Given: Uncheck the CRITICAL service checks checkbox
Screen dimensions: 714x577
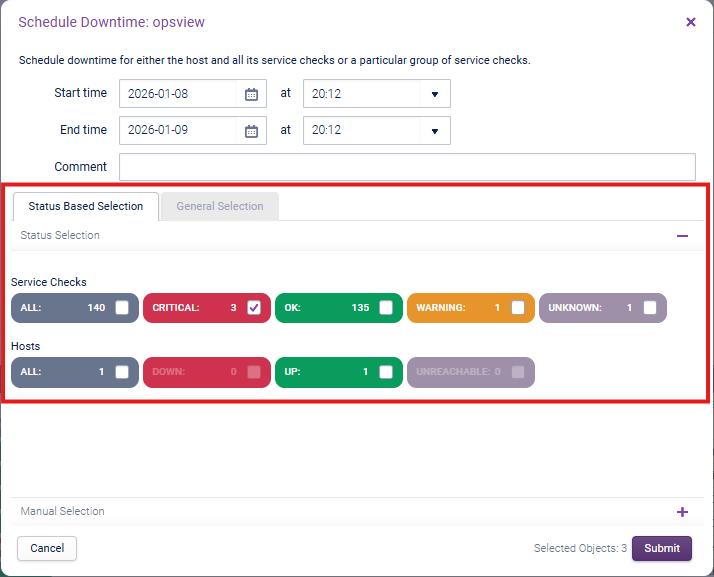Looking at the screenshot, I should click(x=254, y=308).
